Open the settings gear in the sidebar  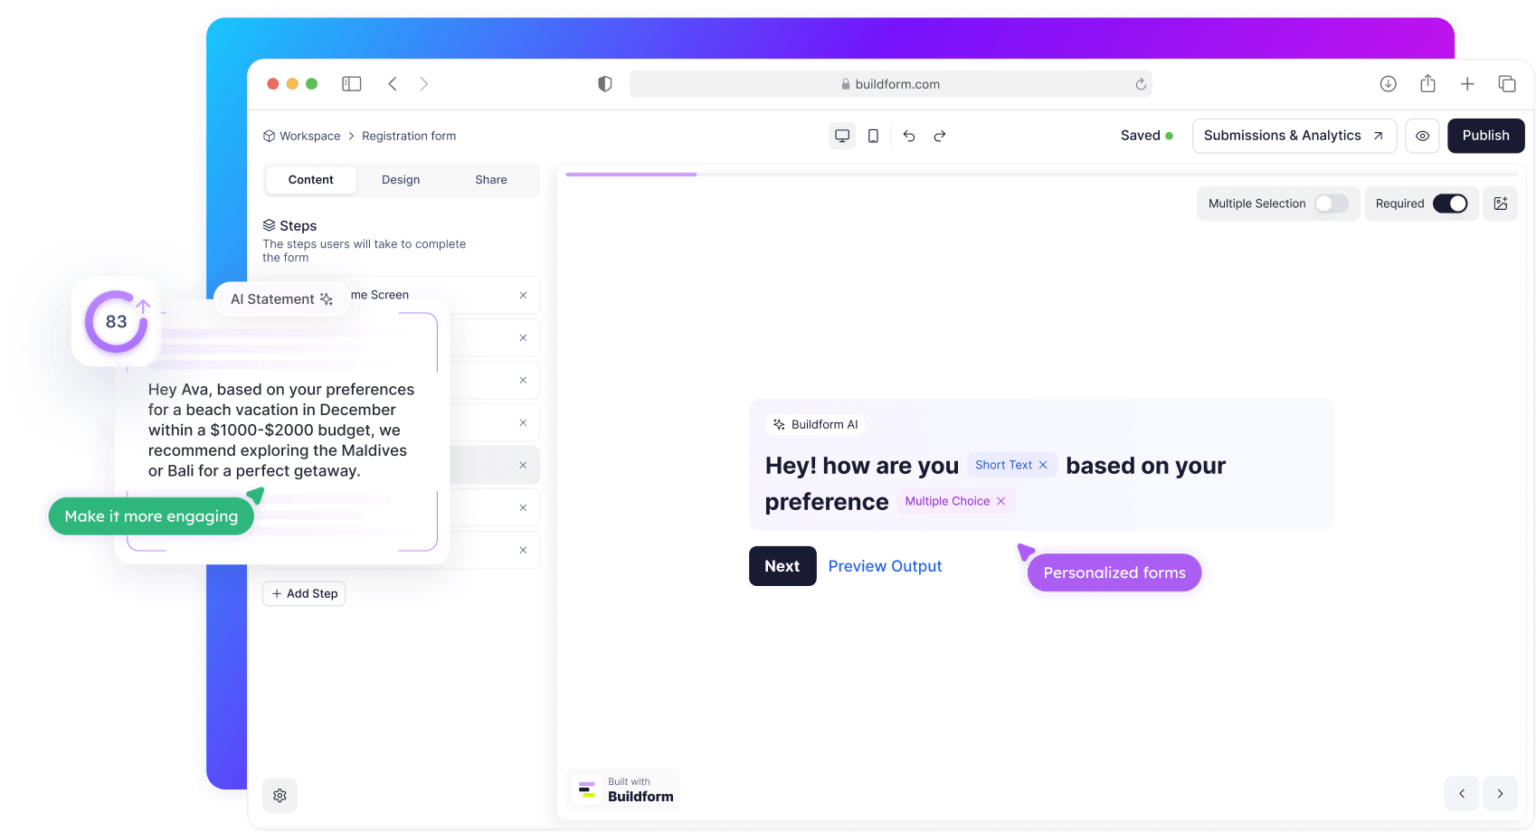[279, 795]
